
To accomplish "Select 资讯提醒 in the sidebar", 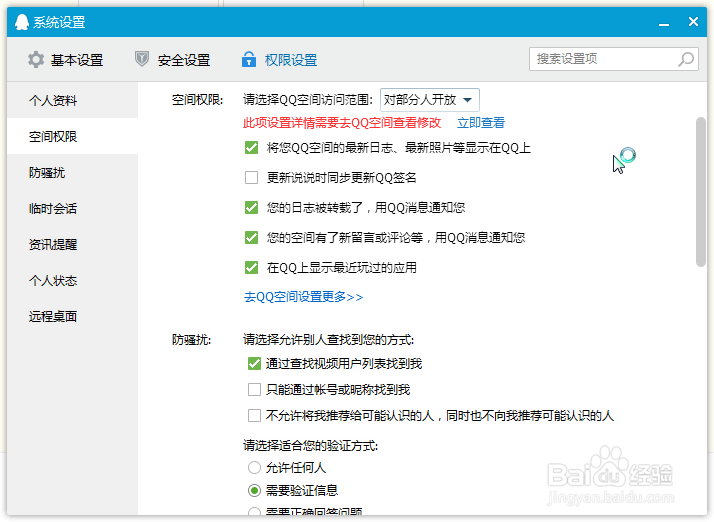I will (72, 244).
